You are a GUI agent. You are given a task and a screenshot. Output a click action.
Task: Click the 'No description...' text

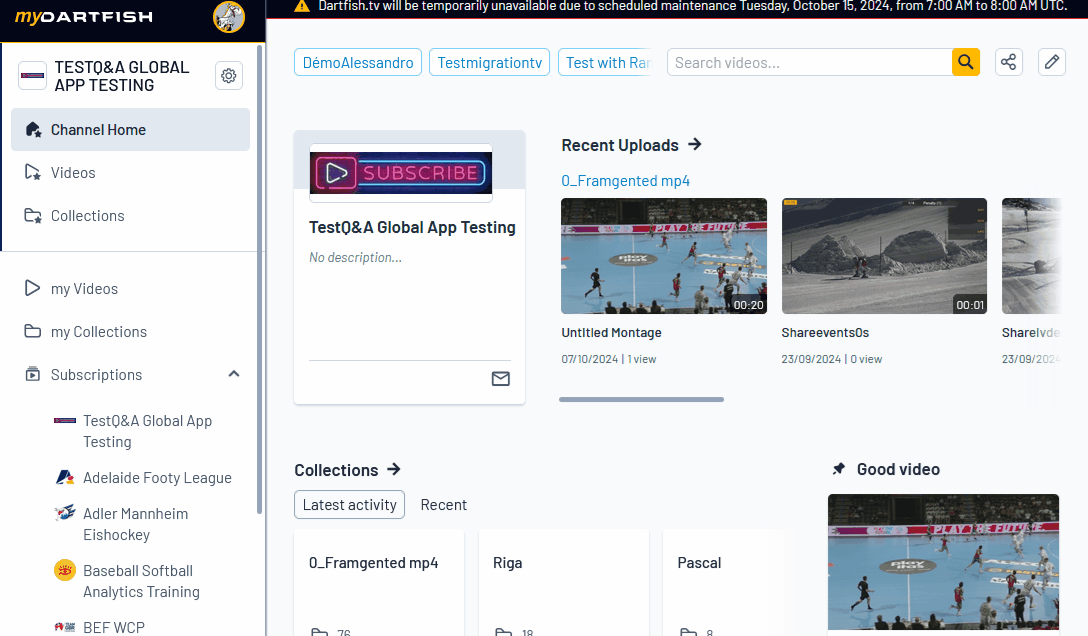pos(355,257)
